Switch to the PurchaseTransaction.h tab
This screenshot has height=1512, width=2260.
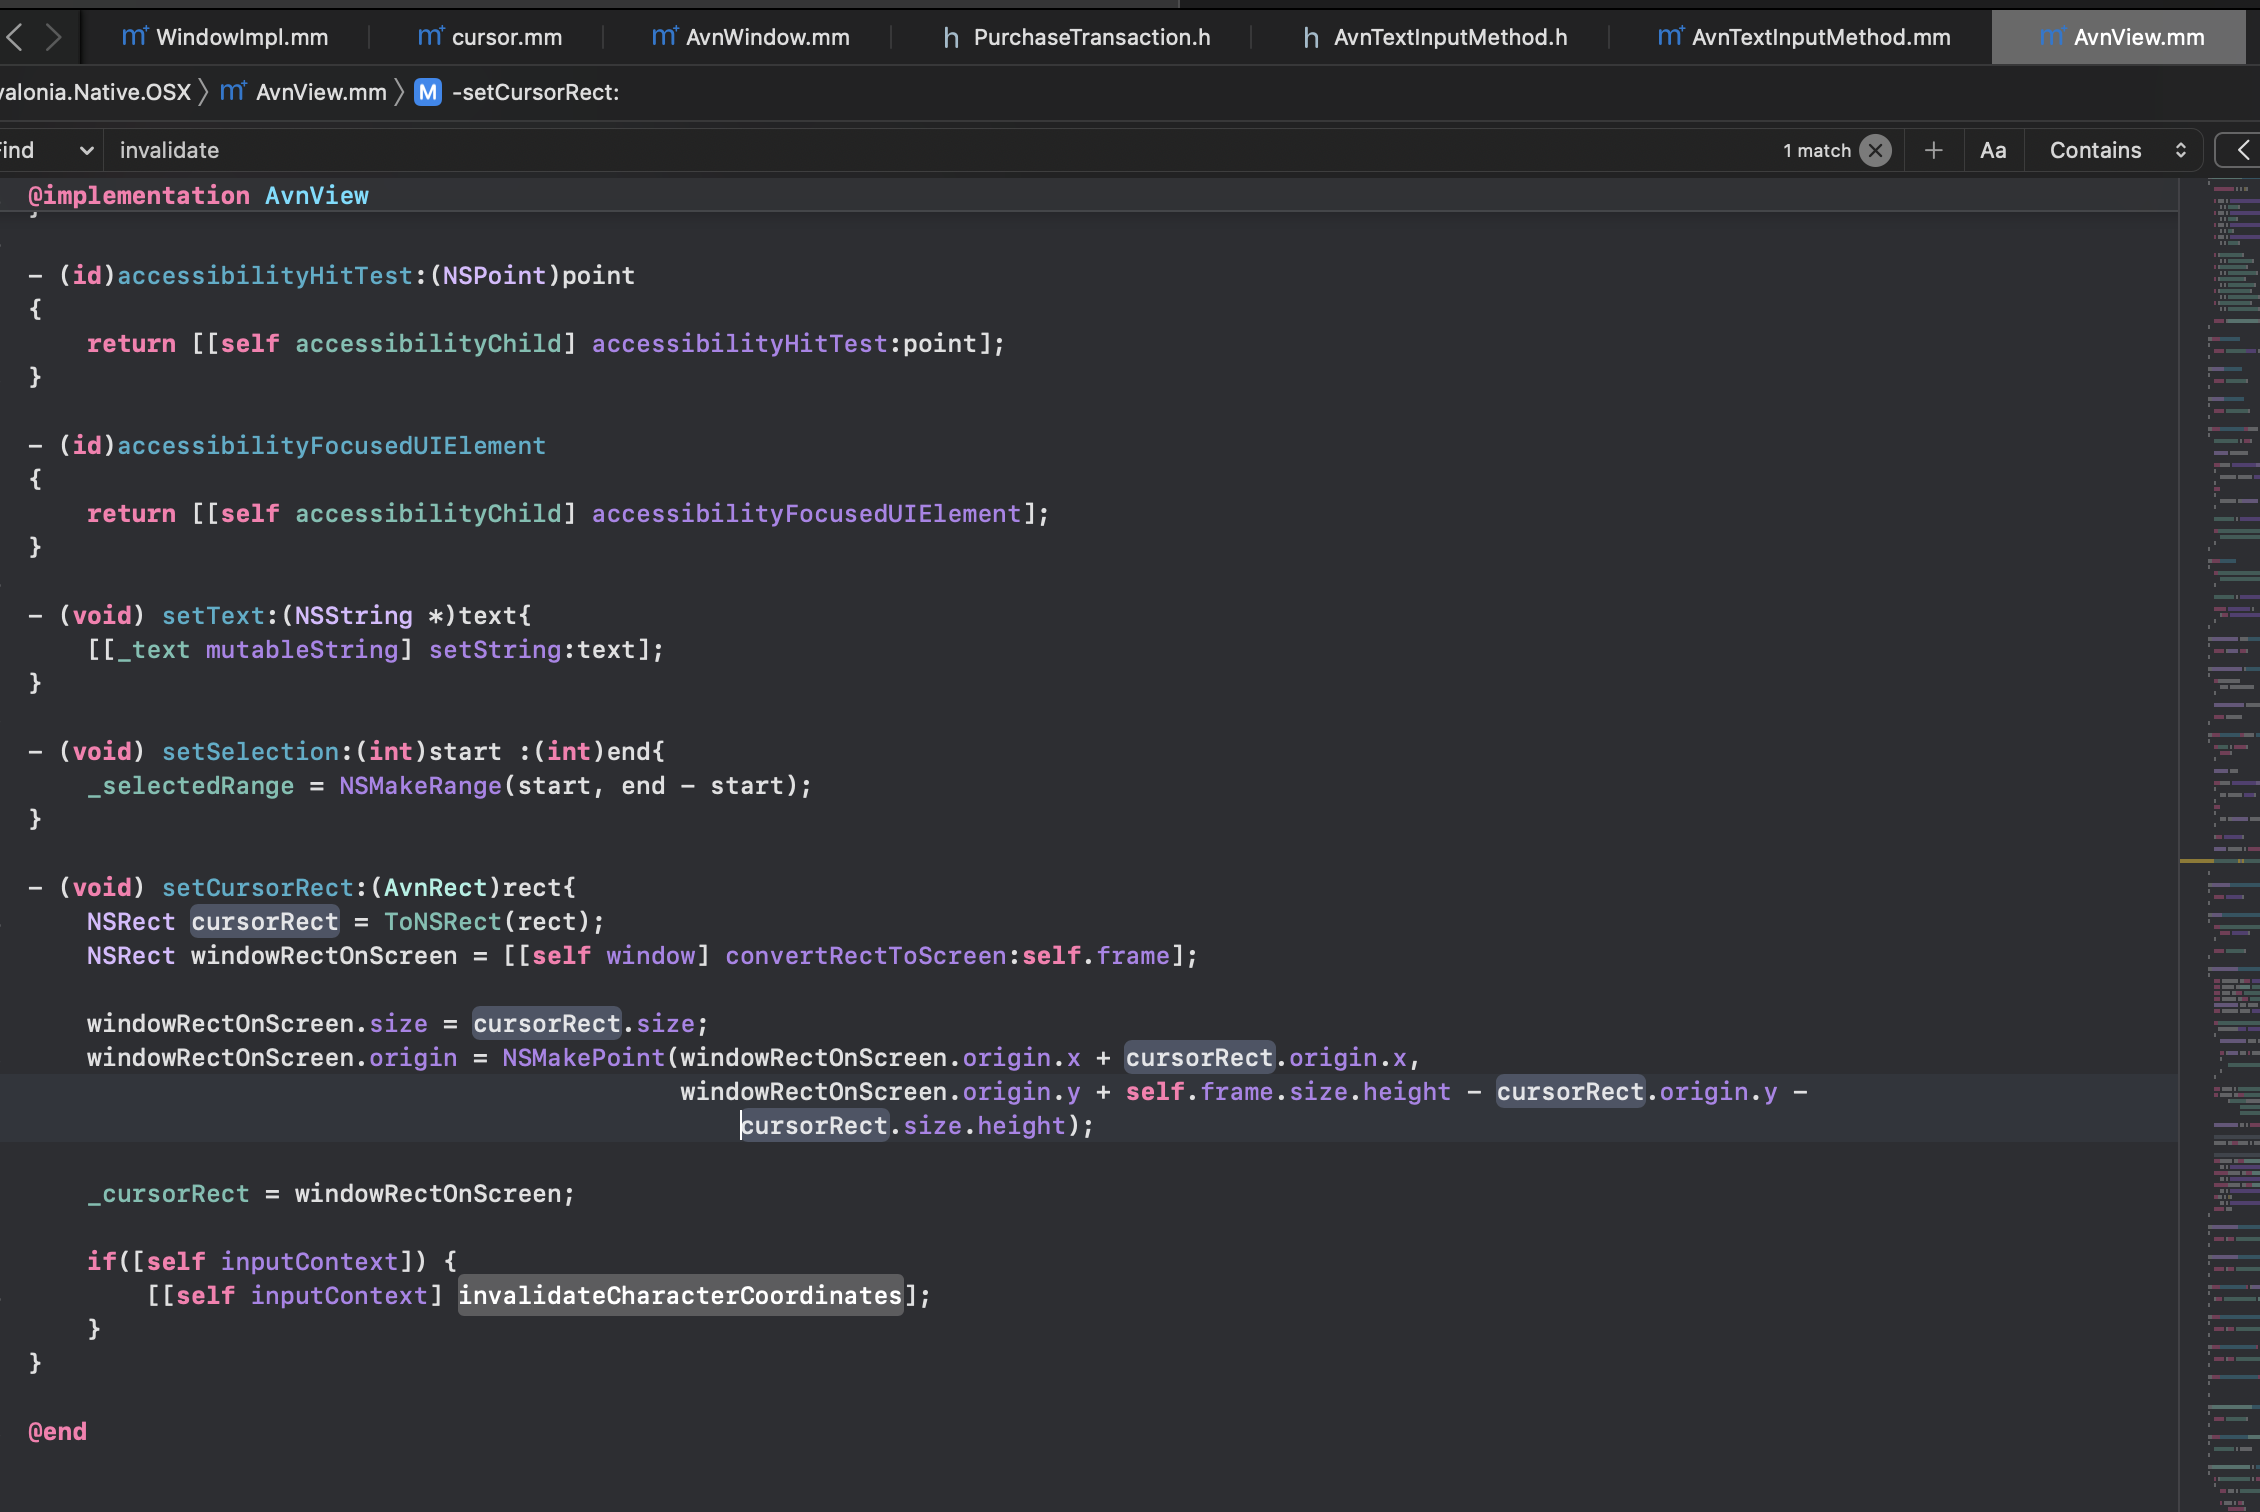point(1091,37)
